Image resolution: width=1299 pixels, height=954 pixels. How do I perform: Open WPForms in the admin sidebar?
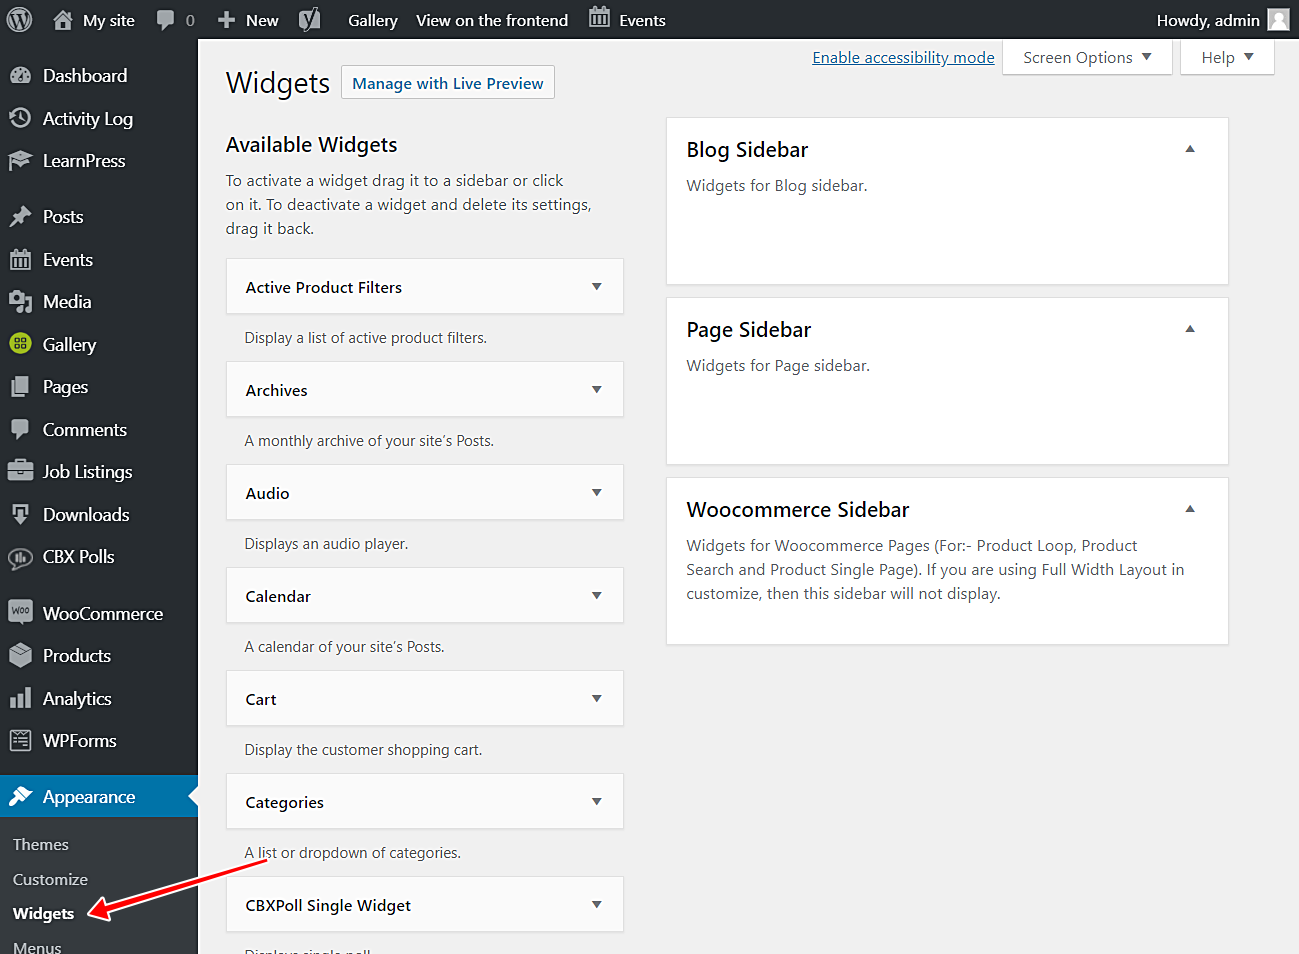pyautogui.click(x=80, y=740)
